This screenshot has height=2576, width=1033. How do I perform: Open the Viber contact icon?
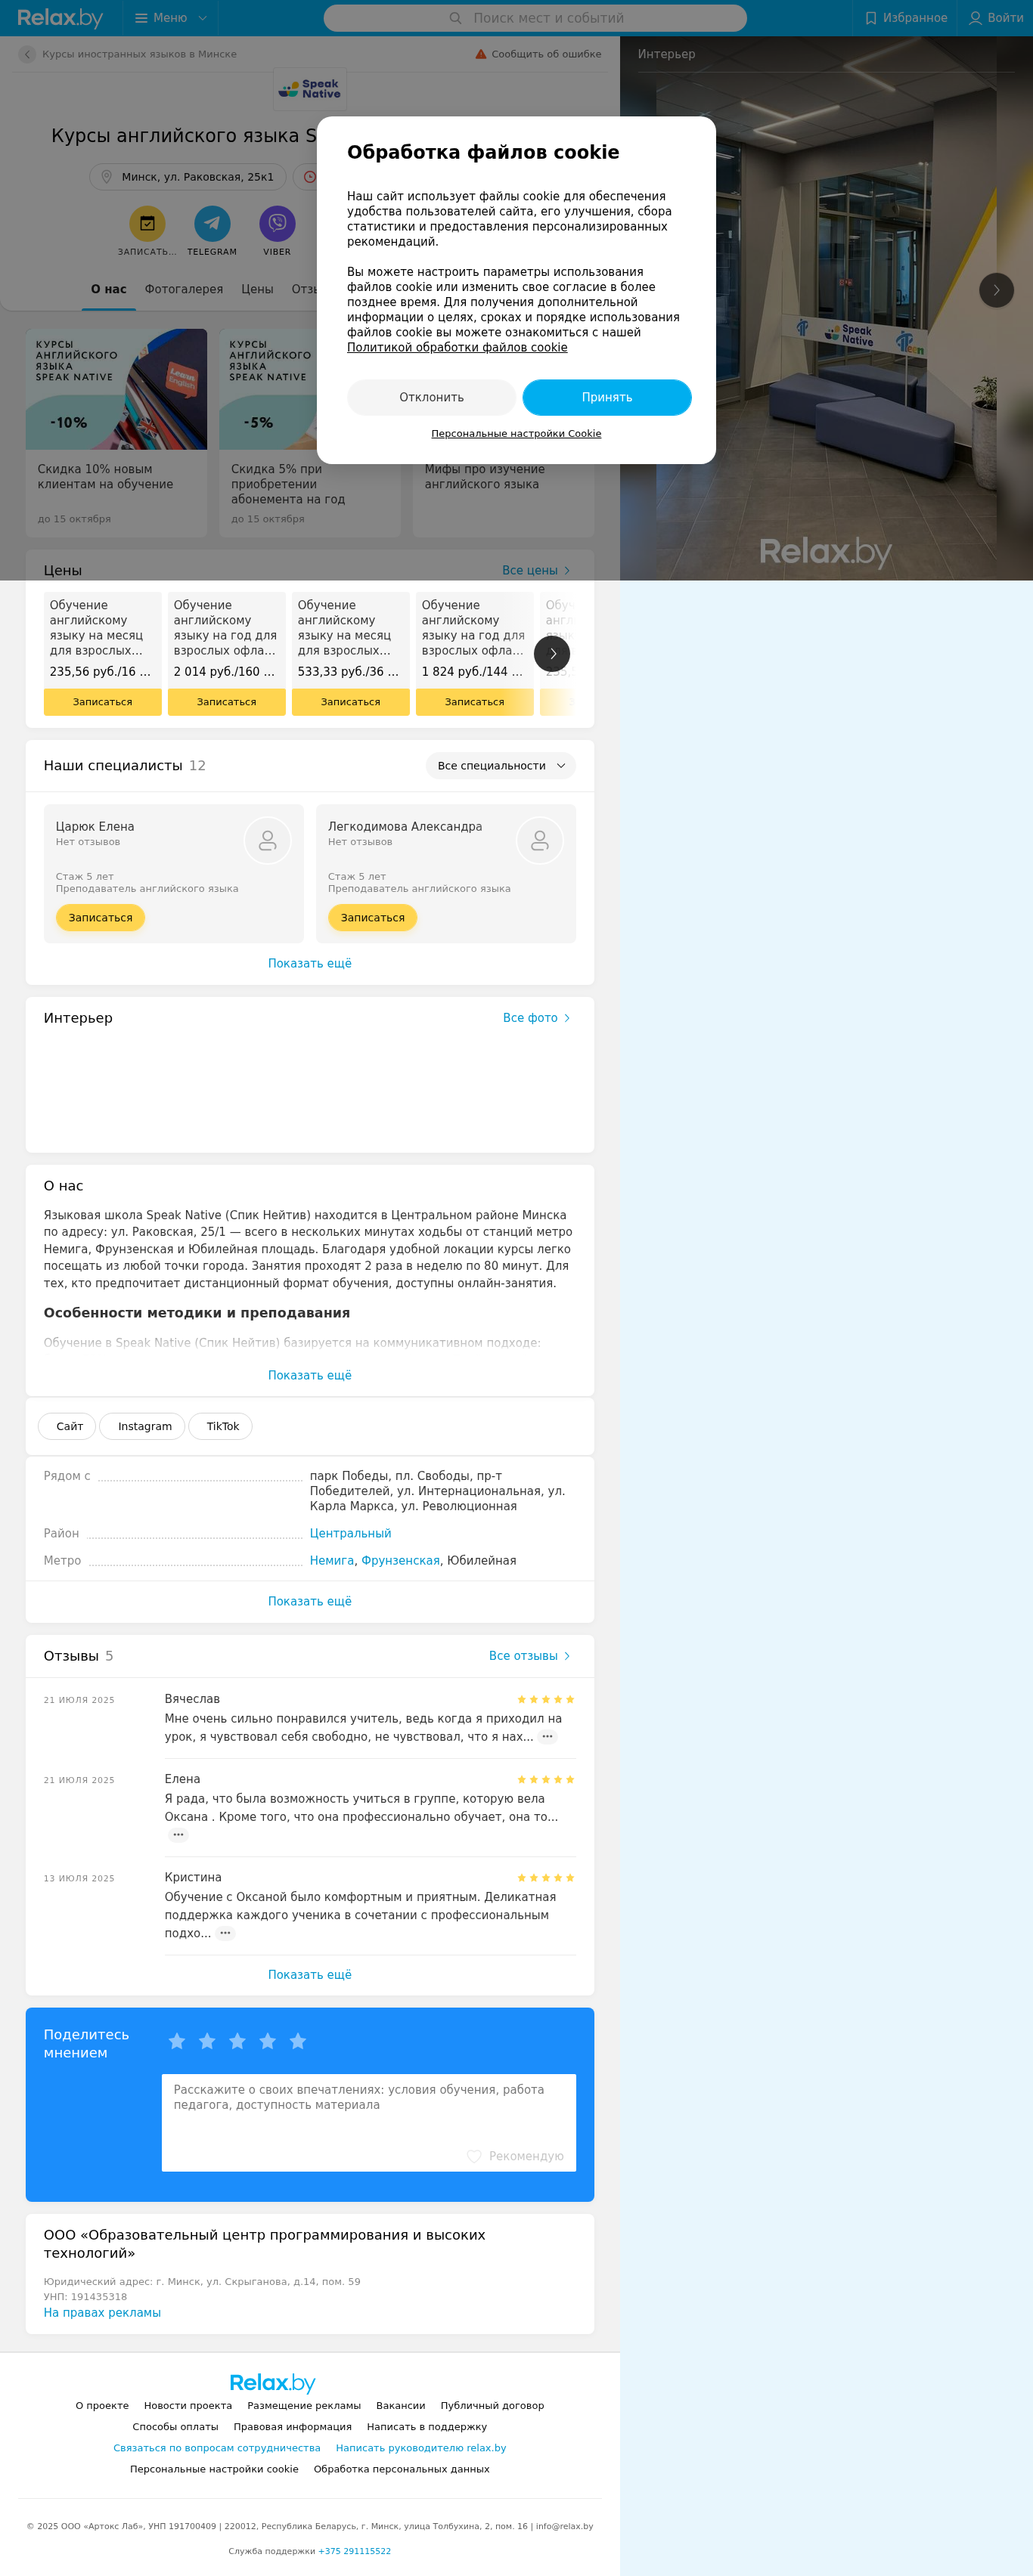(277, 223)
